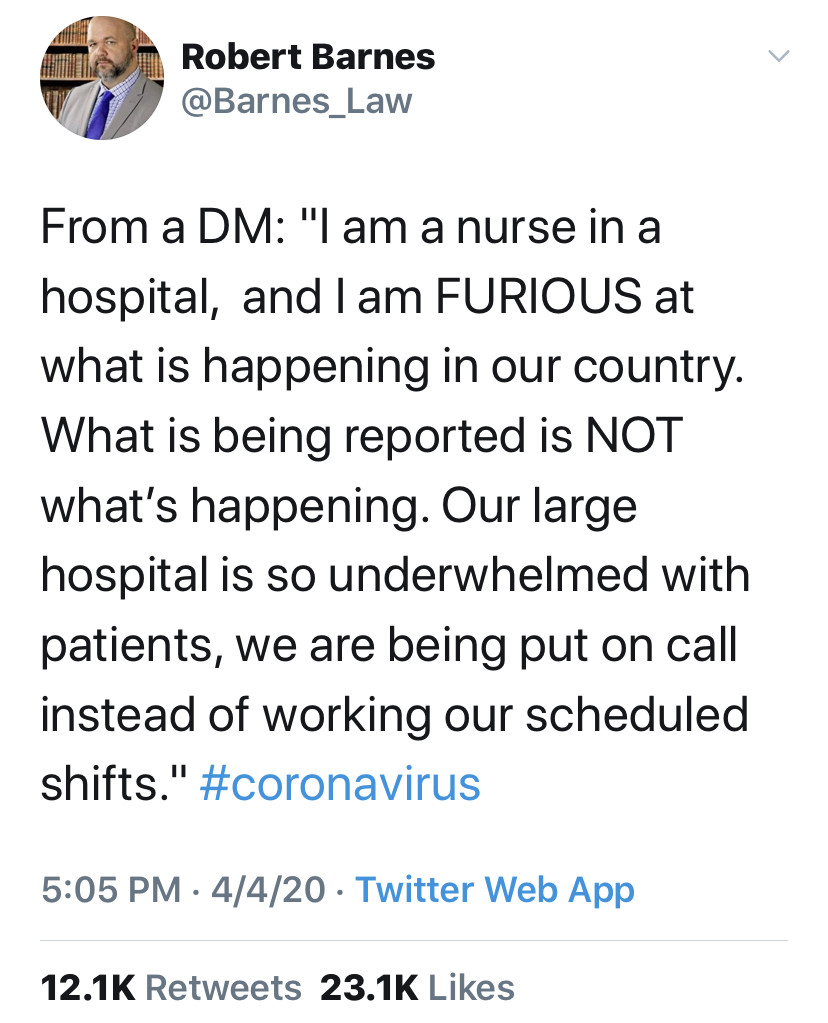828x1023 pixels.
Task: Open the Likes label list
Action: [x=470, y=987]
